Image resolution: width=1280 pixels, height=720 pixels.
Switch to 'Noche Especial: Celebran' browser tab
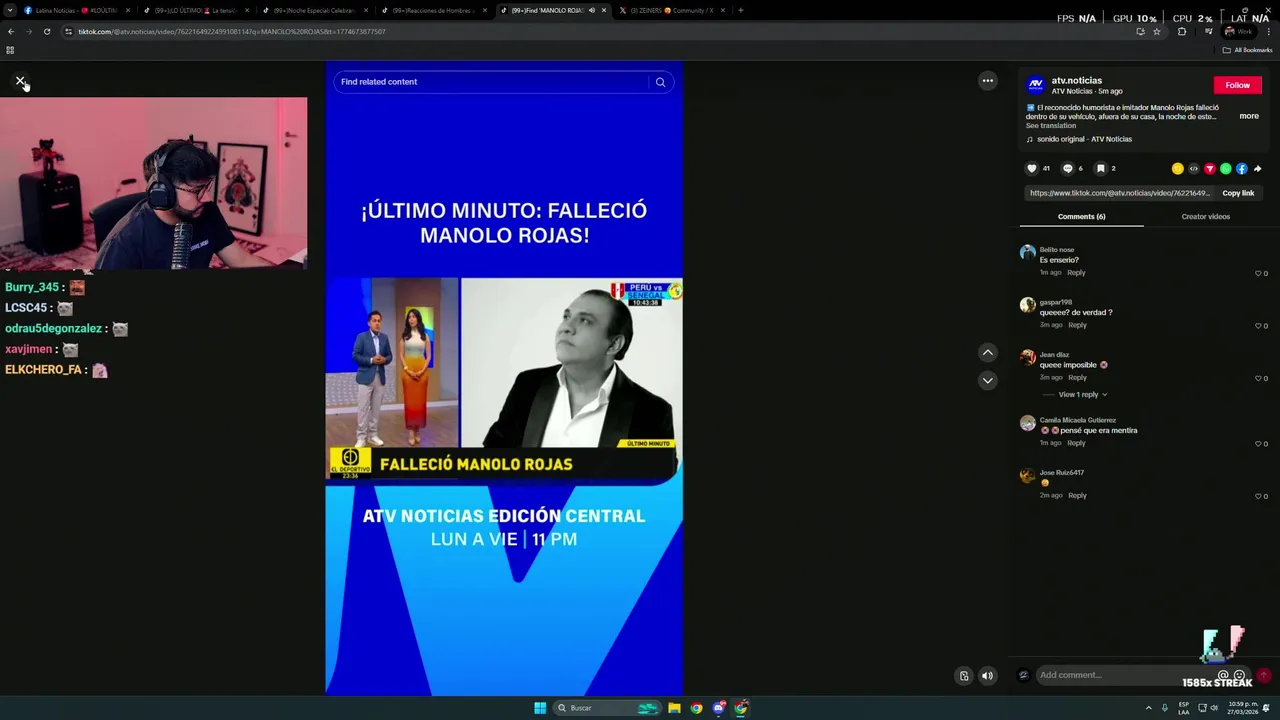click(314, 10)
